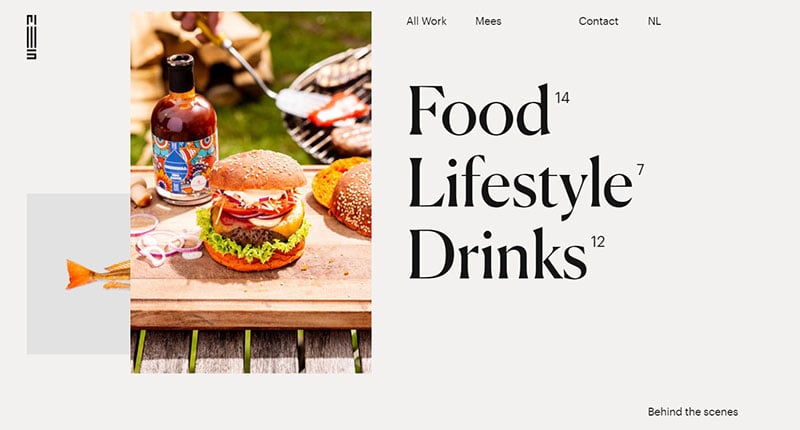Open the All Work menu item
The image size is (800, 430).
pyautogui.click(x=426, y=21)
